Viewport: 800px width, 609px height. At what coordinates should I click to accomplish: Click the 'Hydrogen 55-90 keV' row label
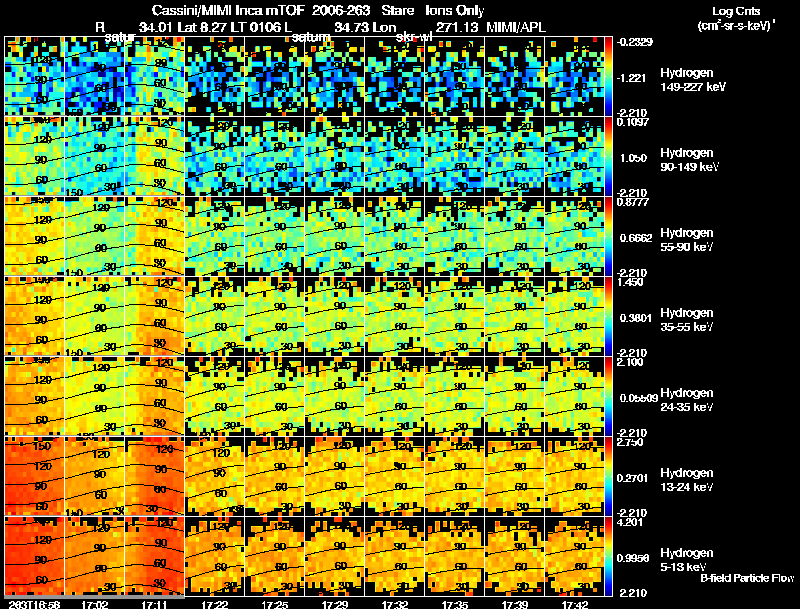click(x=687, y=240)
